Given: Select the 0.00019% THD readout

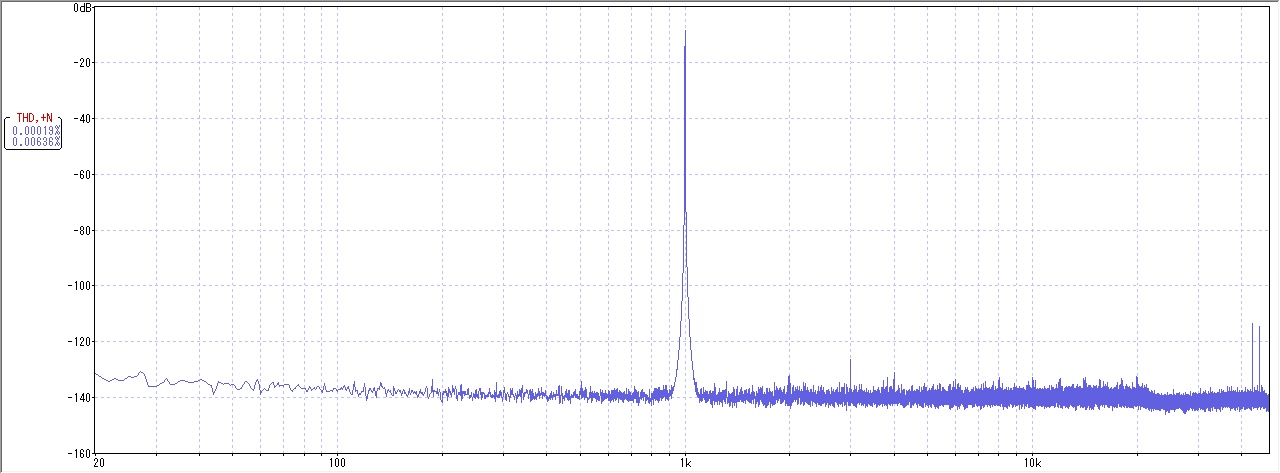Looking at the screenshot, I should [37, 130].
